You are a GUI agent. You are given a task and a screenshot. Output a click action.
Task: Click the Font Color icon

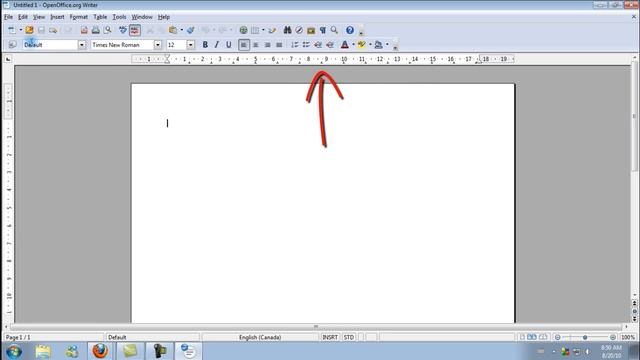click(345, 45)
